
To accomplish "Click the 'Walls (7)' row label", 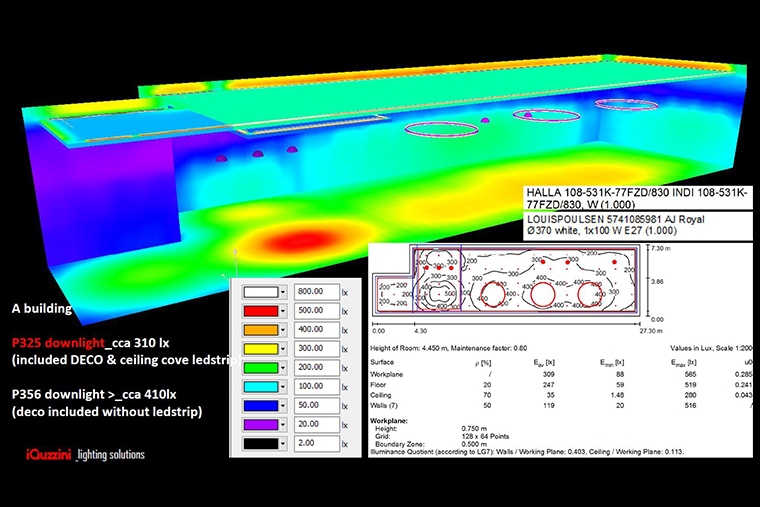I will pyautogui.click(x=383, y=405).
